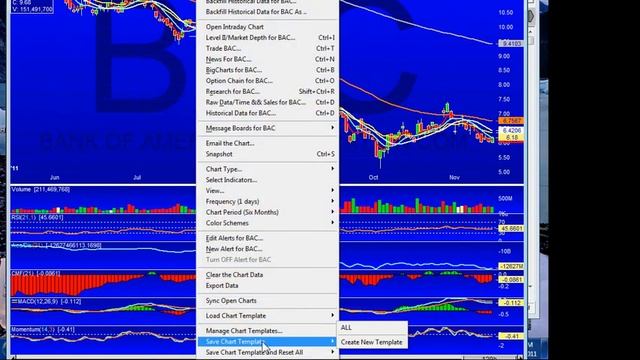This screenshot has height=360, width=640.
Task: Open Select Indicators dialog
Action: pos(268,180)
